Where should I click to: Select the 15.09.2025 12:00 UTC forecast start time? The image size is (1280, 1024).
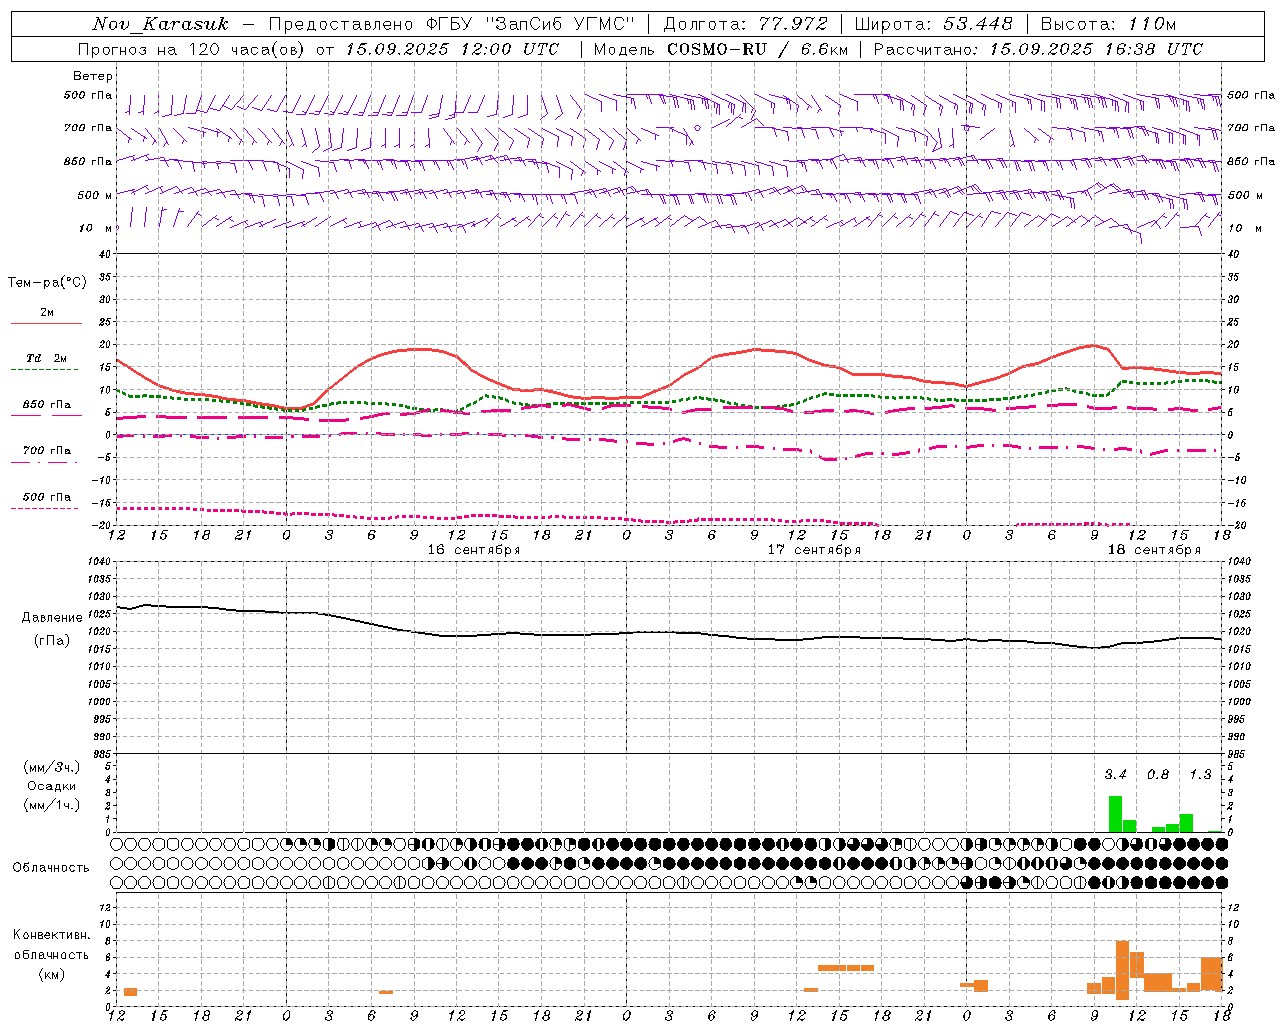tap(452, 49)
